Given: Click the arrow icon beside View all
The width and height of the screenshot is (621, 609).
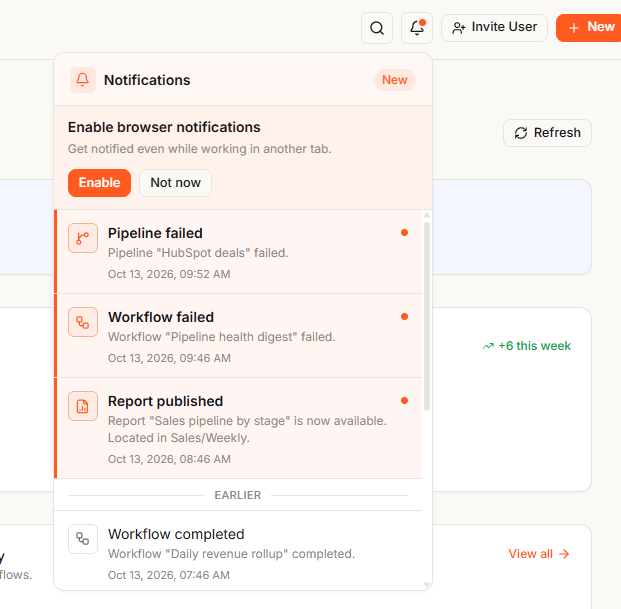Looking at the screenshot, I should pos(564,554).
